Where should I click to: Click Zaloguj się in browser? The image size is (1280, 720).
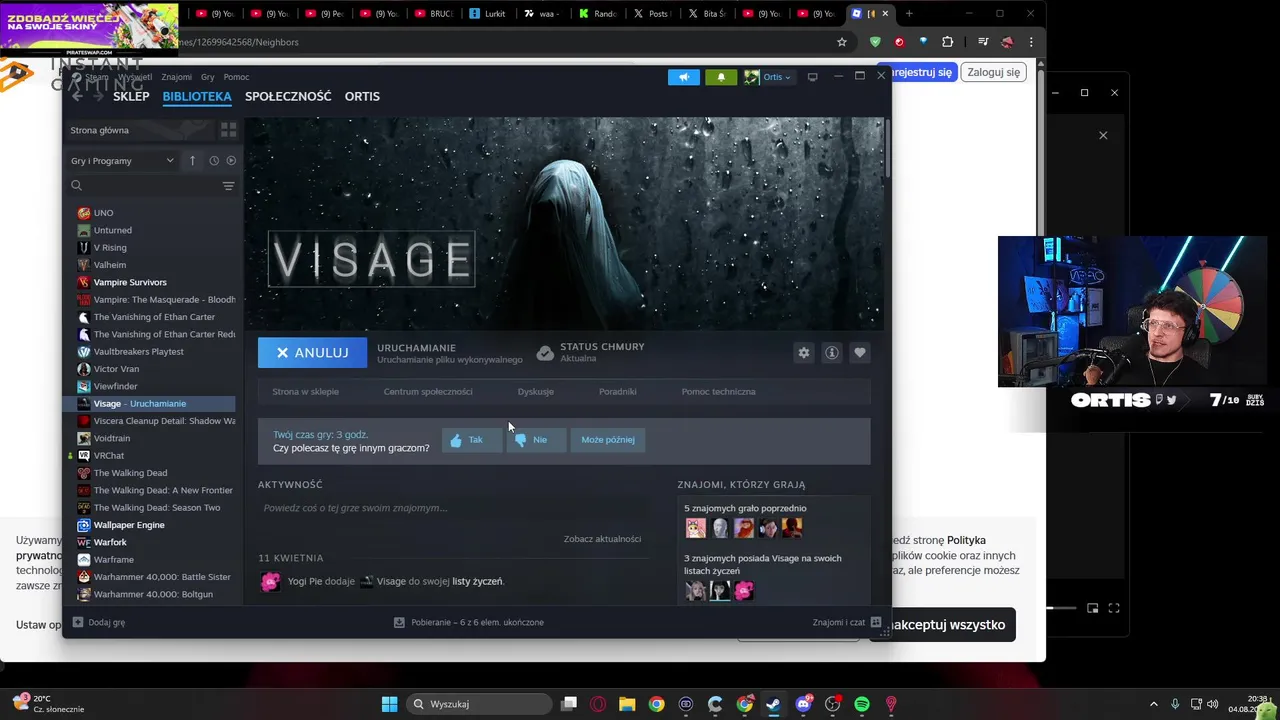pos(993,72)
